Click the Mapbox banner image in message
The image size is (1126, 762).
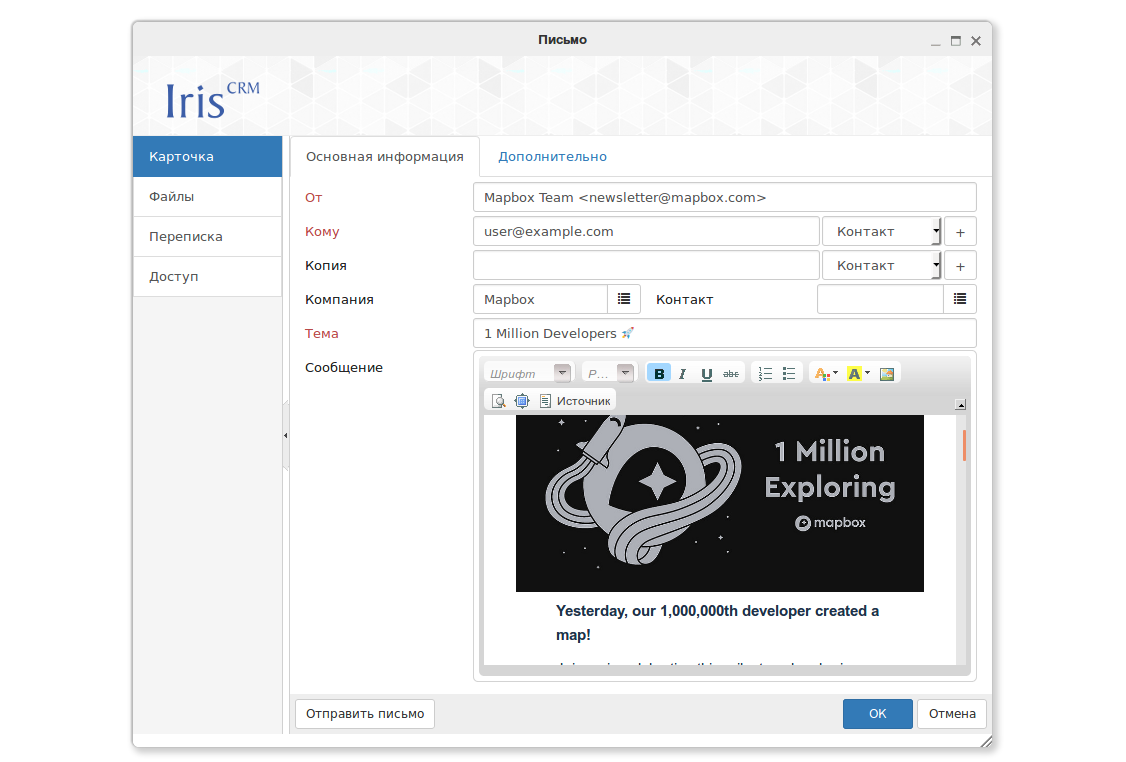pos(720,503)
